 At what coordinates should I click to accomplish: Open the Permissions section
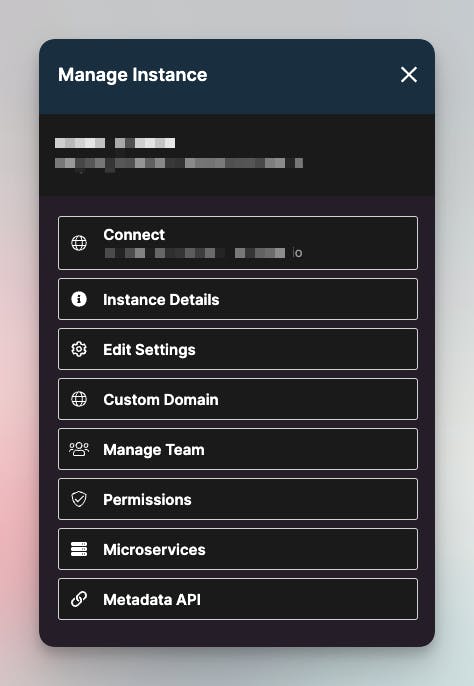click(x=238, y=499)
